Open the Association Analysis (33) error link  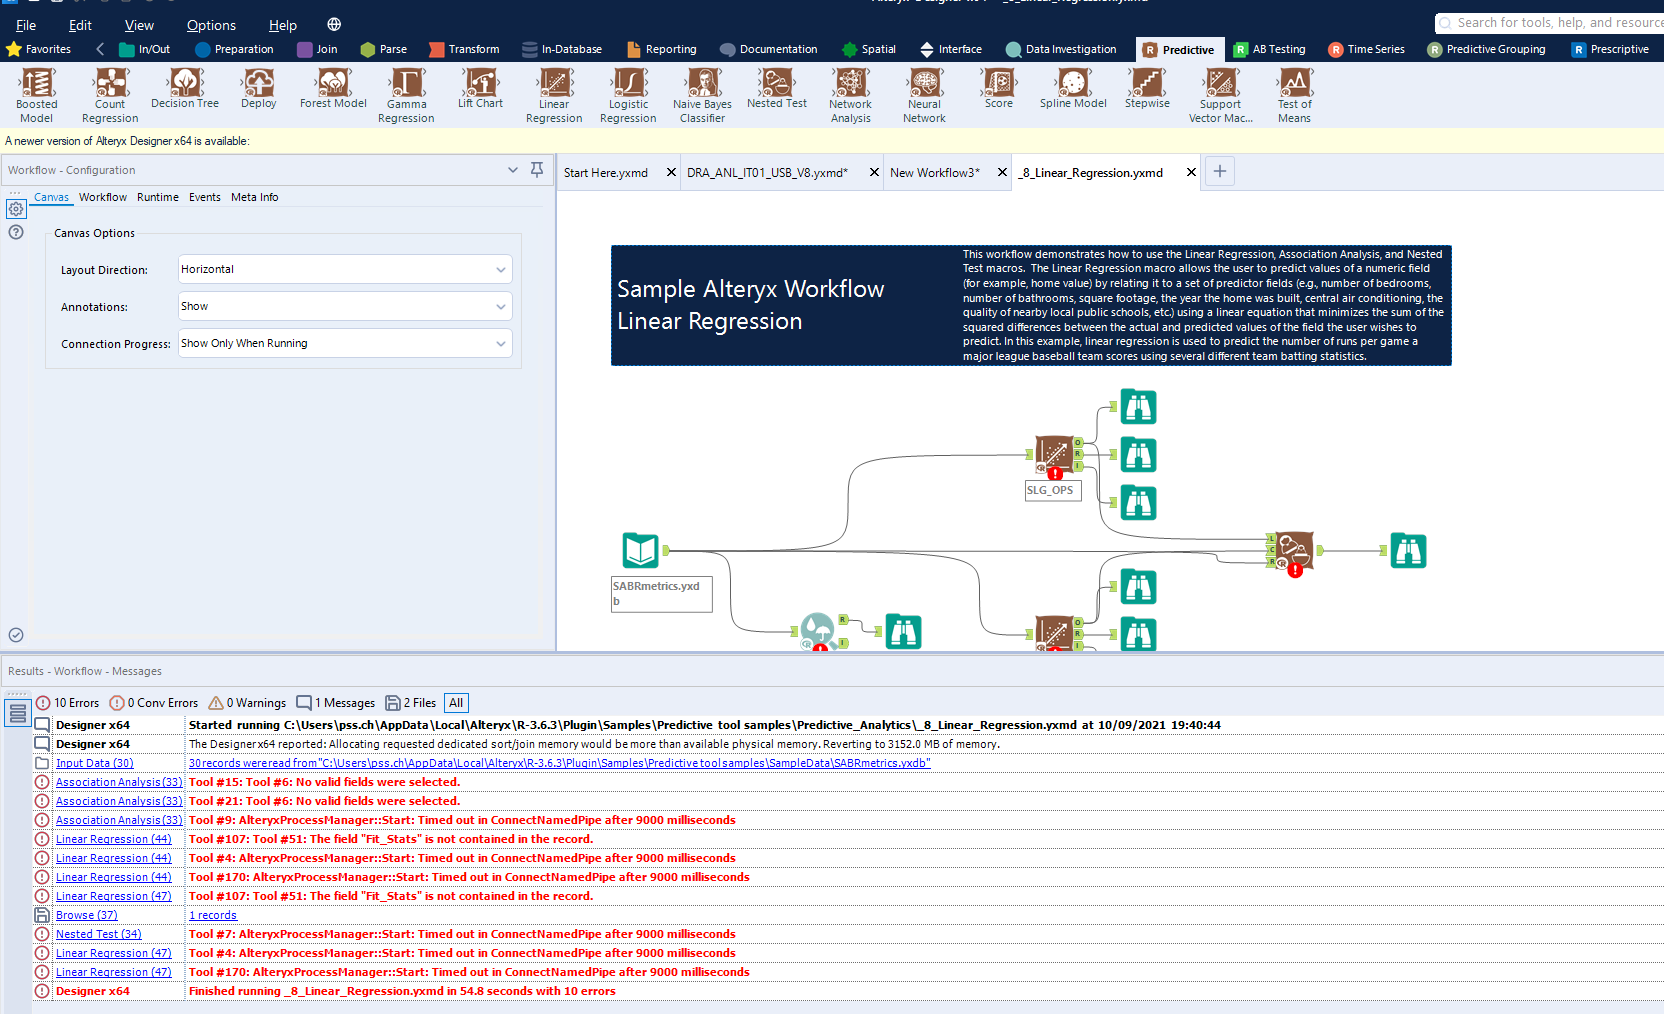[118, 781]
